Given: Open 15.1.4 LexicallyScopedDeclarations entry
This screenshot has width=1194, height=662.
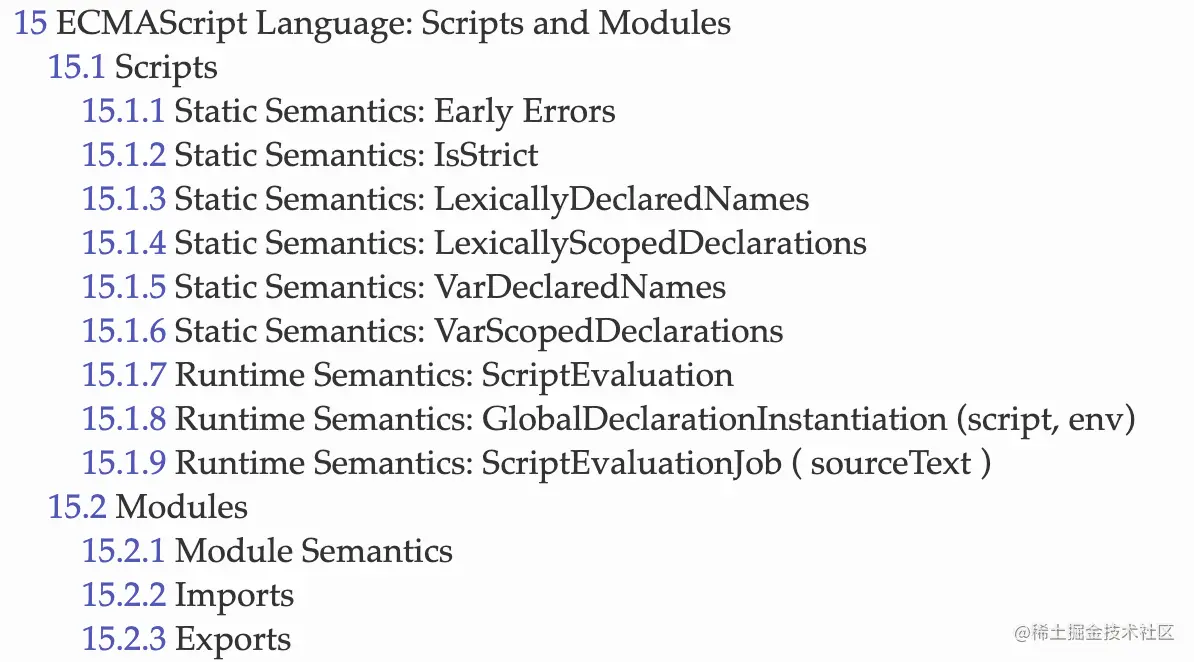Looking at the screenshot, I should 474,243.
